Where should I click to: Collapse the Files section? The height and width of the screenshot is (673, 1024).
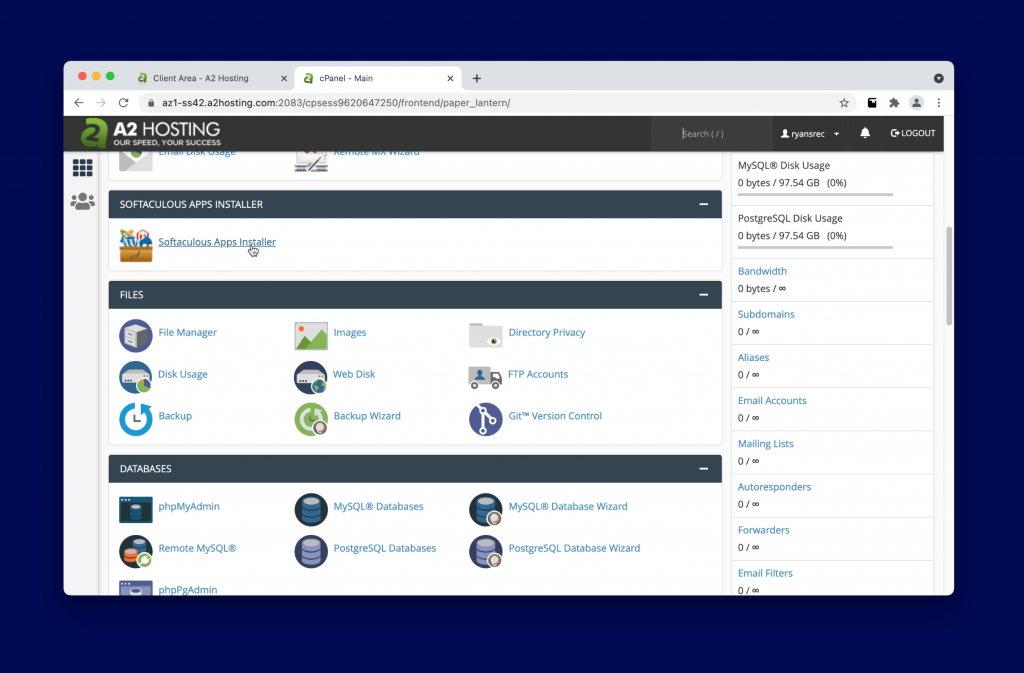(x=704, y=295)
